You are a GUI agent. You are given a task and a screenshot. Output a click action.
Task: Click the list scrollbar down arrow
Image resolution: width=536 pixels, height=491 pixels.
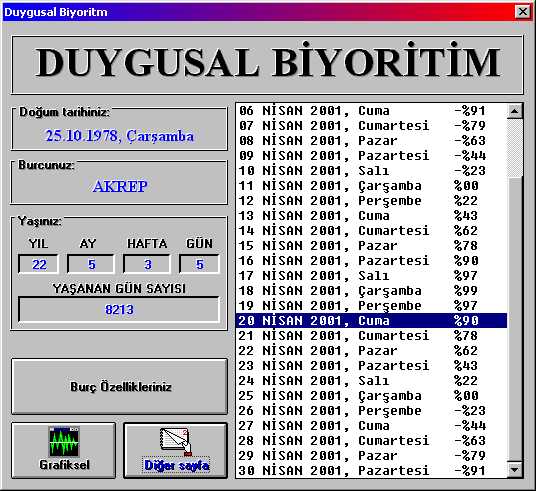coord(514,470)
